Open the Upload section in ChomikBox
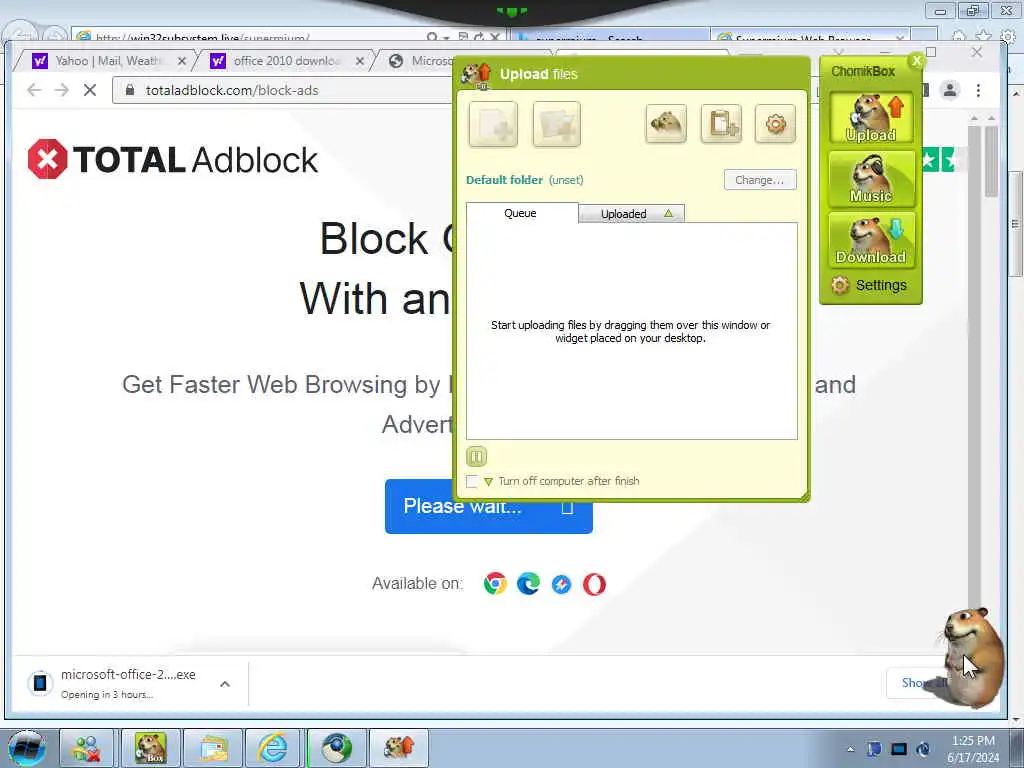Viewport: 1024px width, 768px height. pyautogui.click(x=871, y=118)
